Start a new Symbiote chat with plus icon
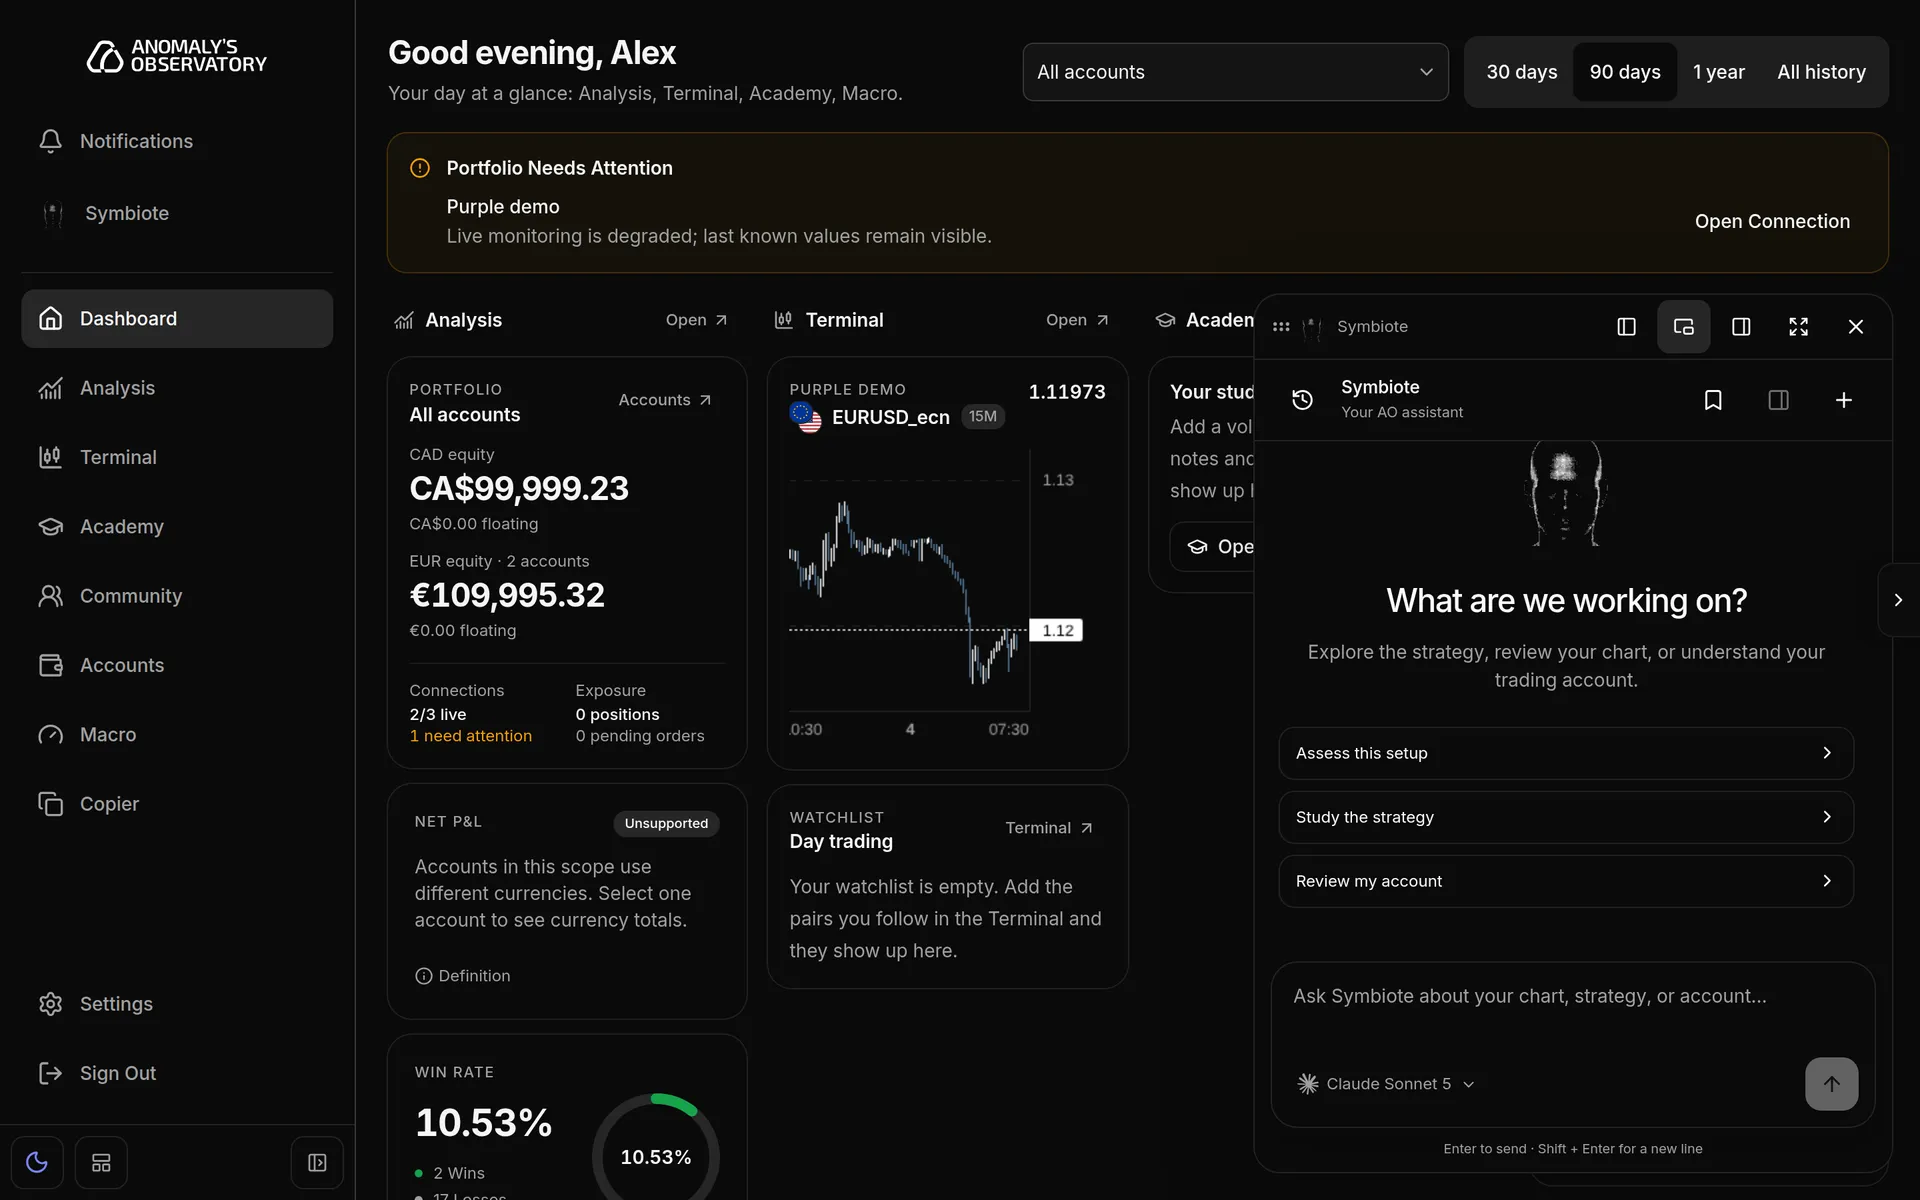This screenshot has height=1200, width=1920. (1844, 400)
